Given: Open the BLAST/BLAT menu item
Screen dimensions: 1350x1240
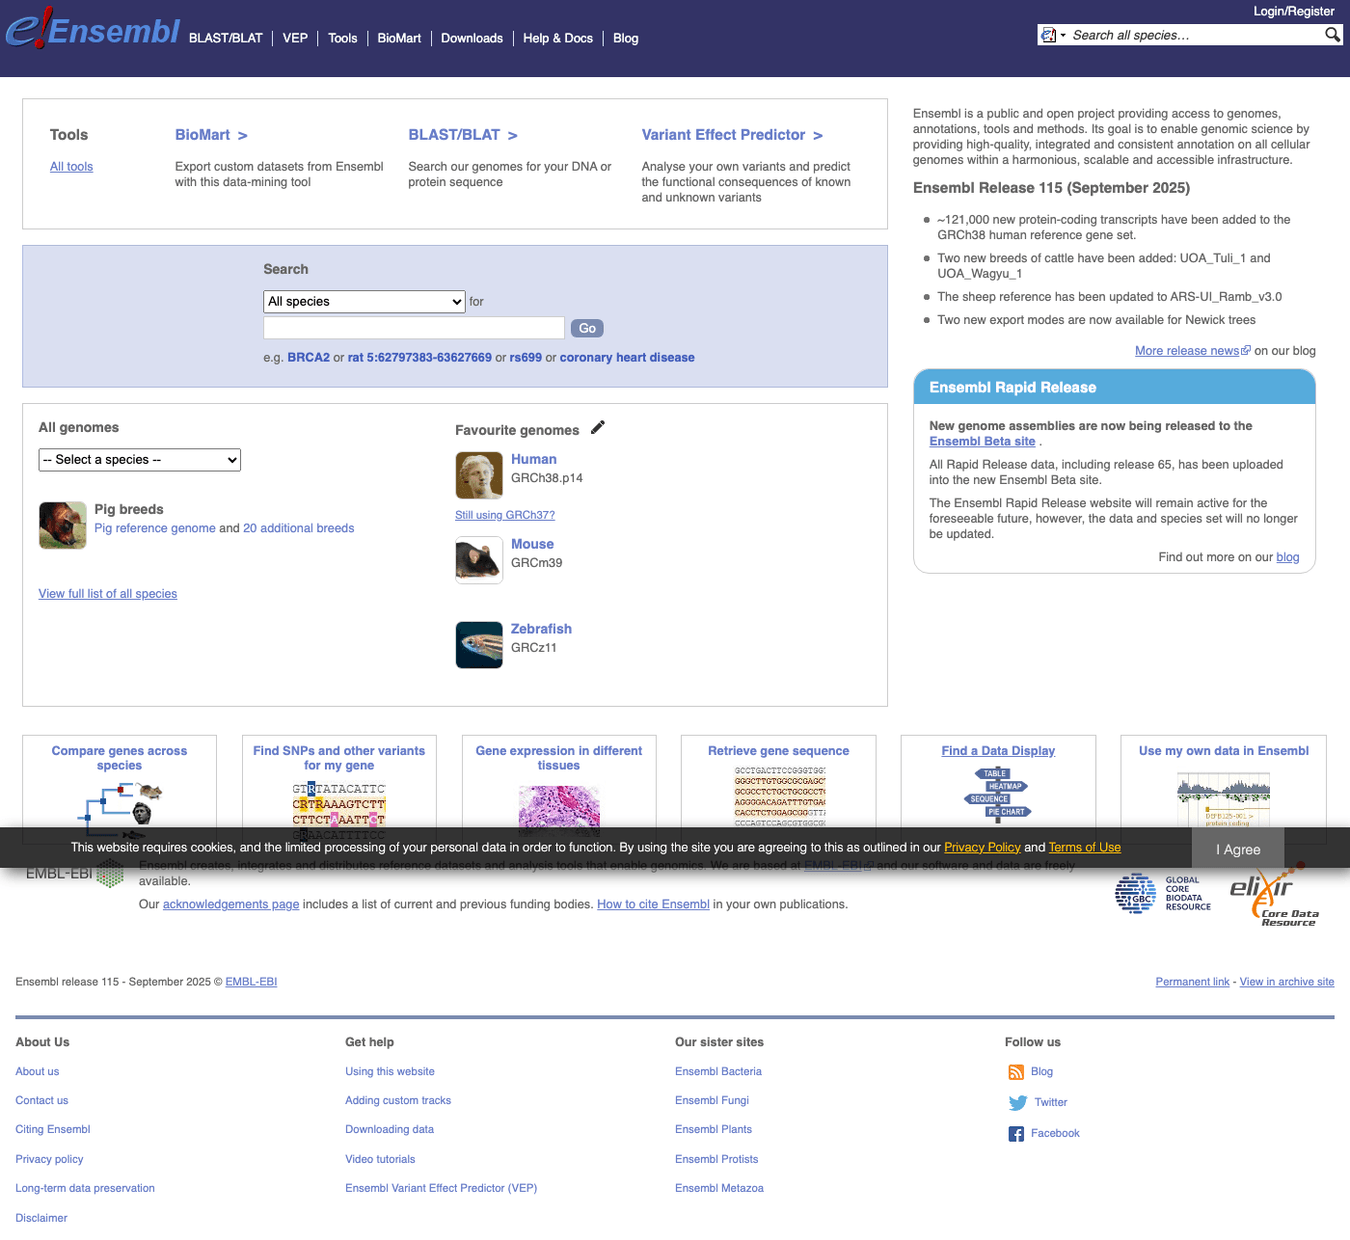Looking at the screenshot, I should tap(226, 38).
